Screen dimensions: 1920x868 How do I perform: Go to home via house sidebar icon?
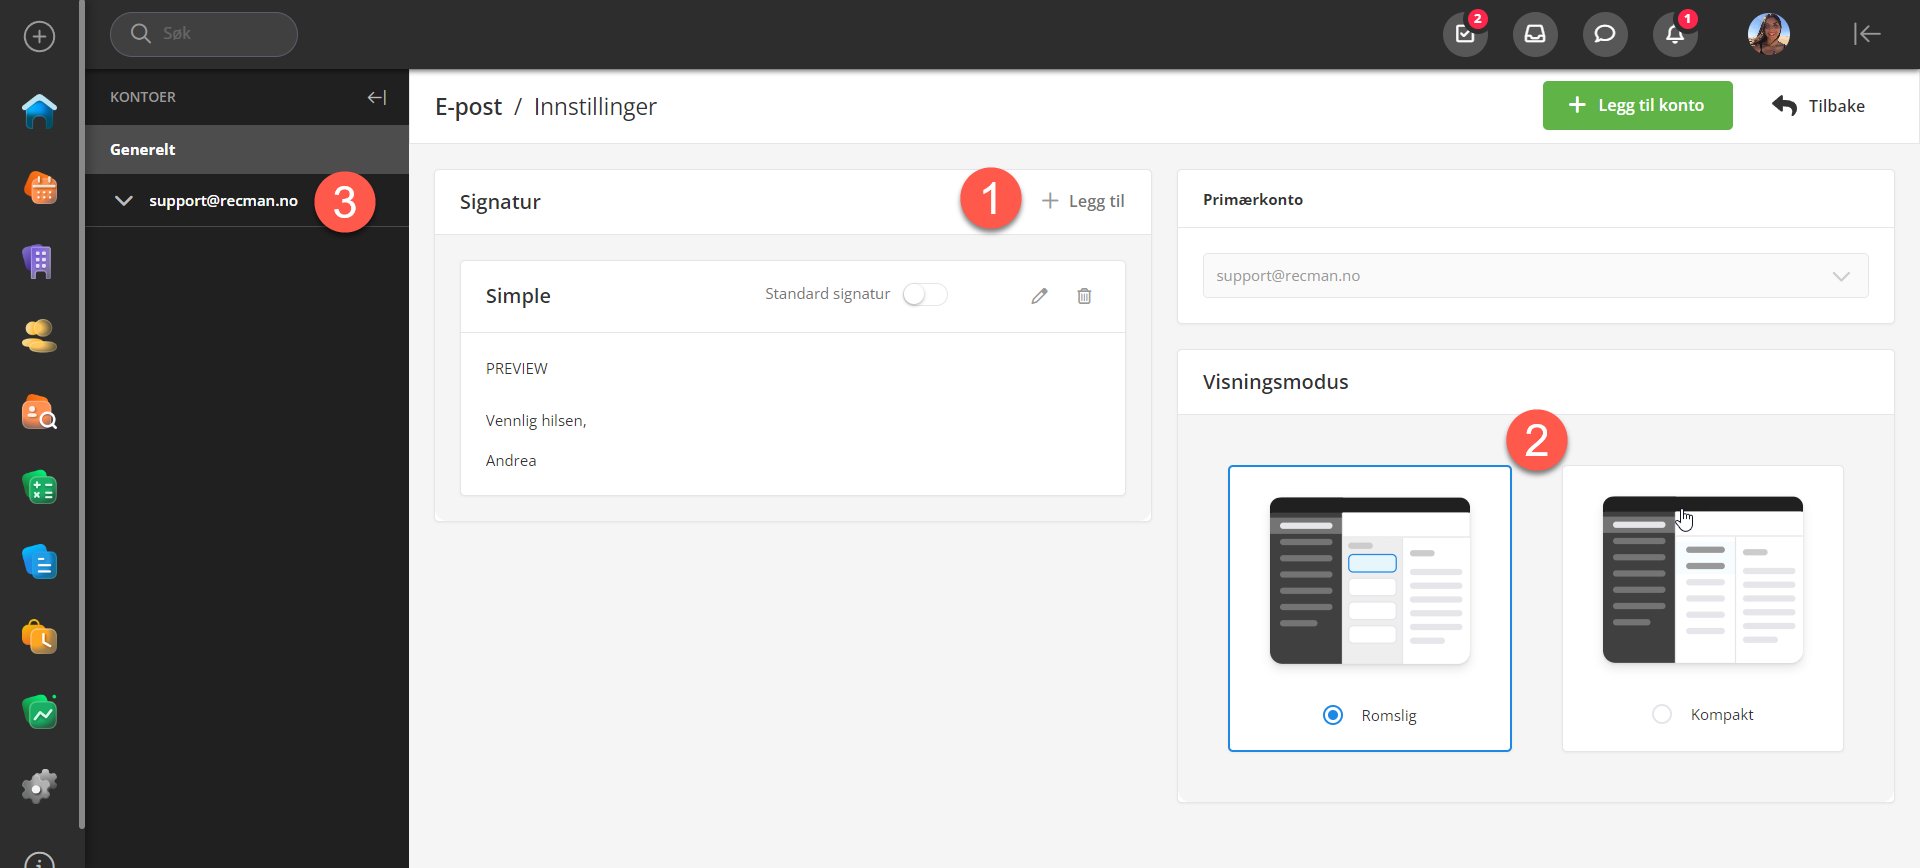pyautogui.click(x=40, y=112)
